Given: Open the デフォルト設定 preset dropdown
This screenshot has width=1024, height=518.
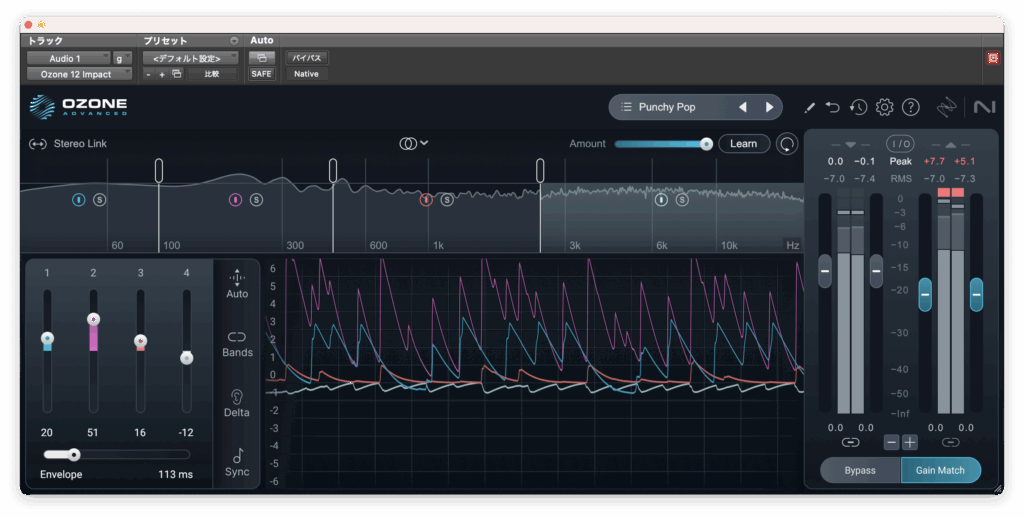Looking at the screenshot, I should (190, 59).
